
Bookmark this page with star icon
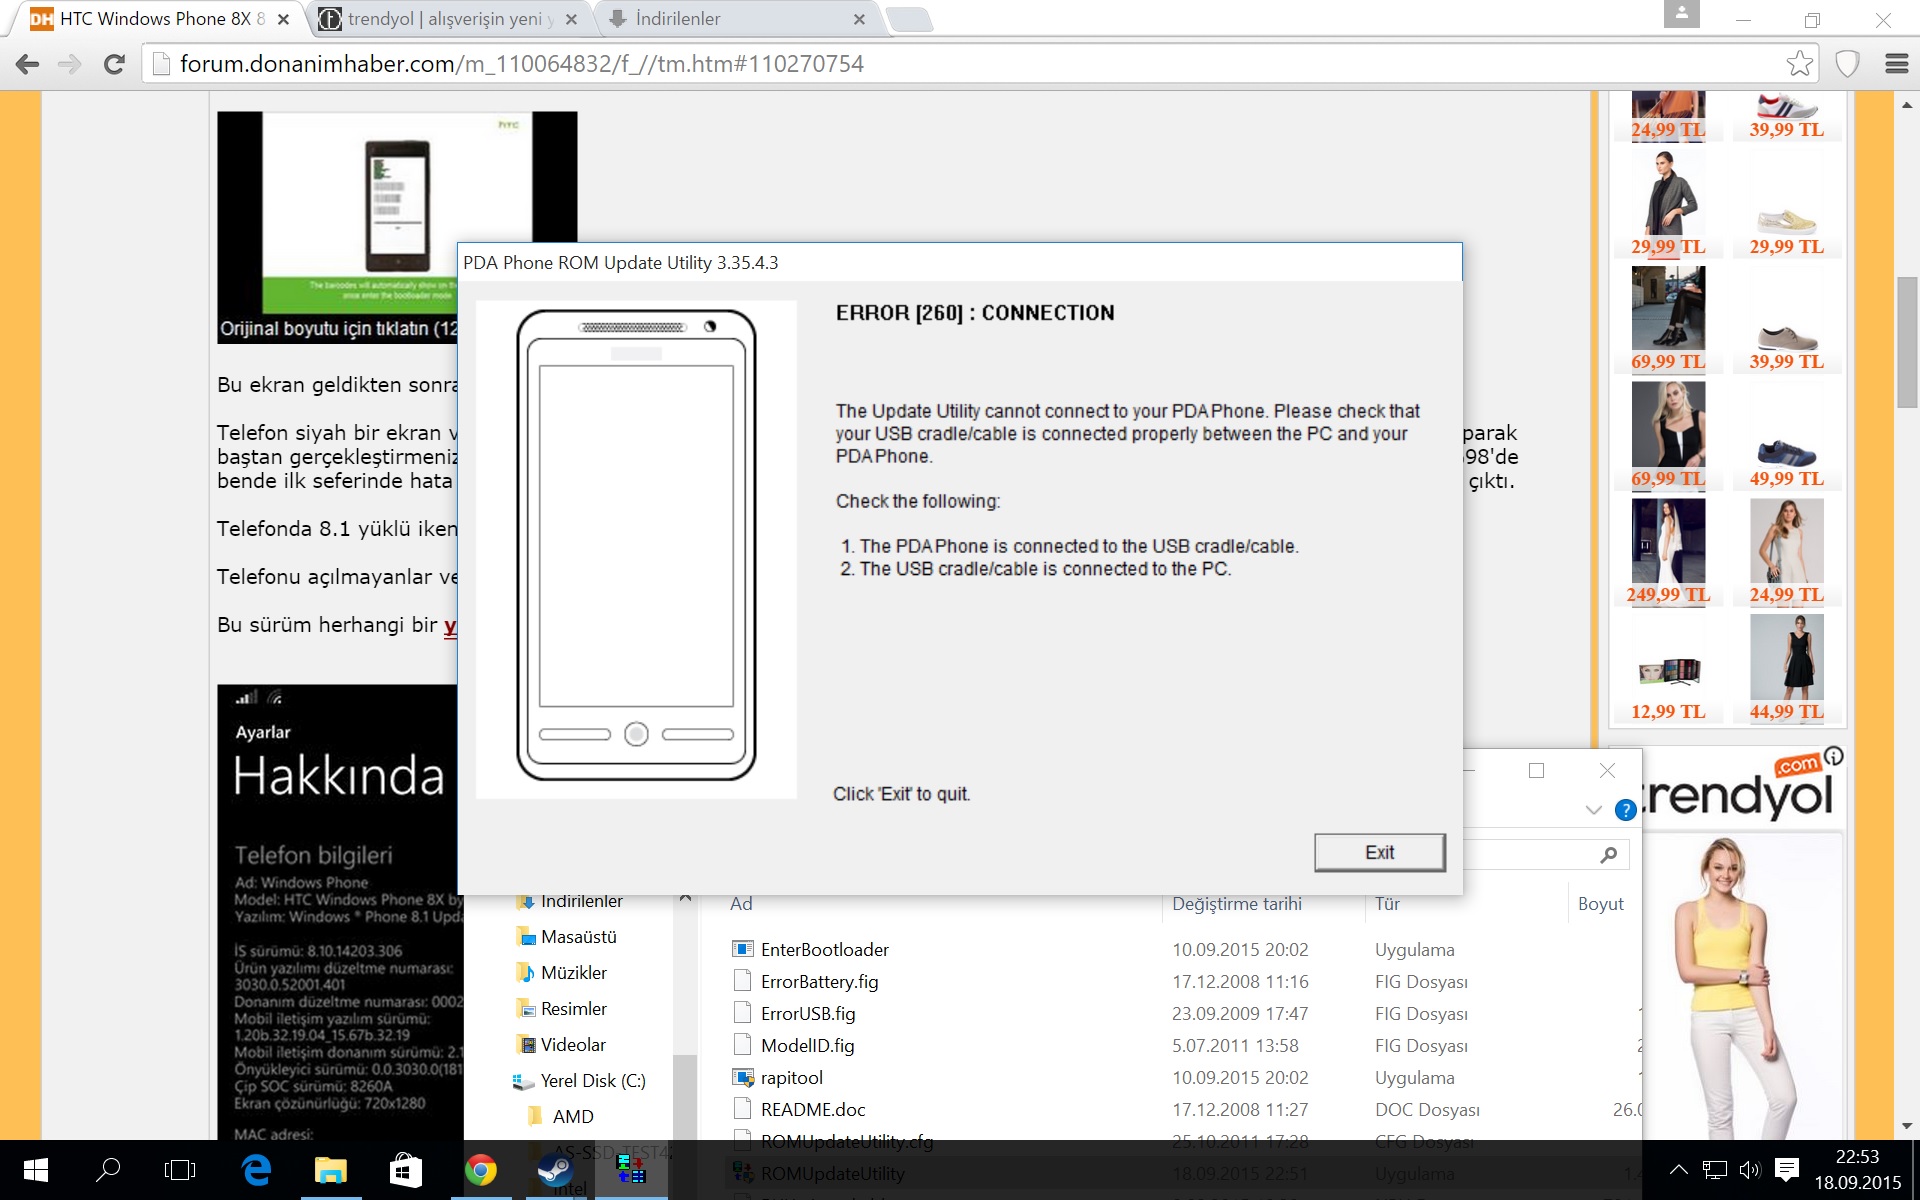(1799, 64)
